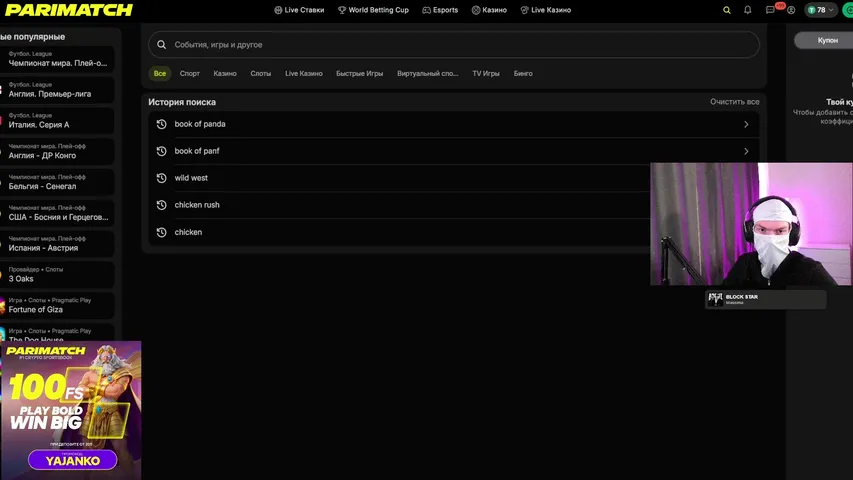Click history icon beside book of panda
Image resolution: width=853 pixels, height=480 pixels.
click(162, 124)
